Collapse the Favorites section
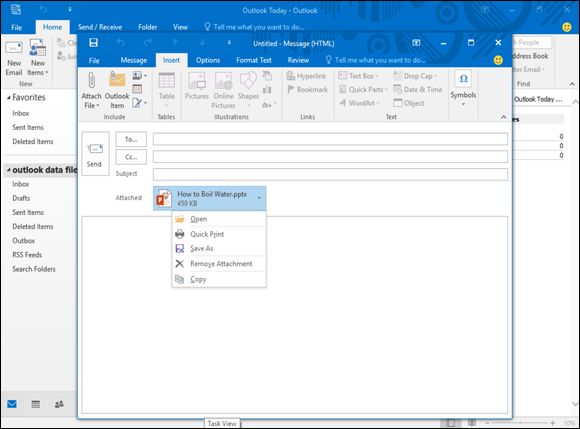The width and height of the screenshot is (580, 429). [9, 98]
